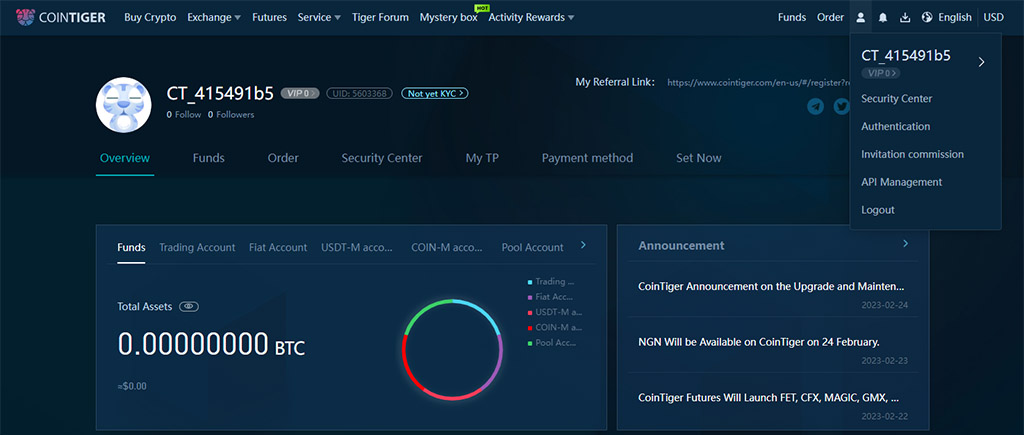Select Pool Account tab
The height and width of the screenshot is (435, 1024).
click(532, 248)
